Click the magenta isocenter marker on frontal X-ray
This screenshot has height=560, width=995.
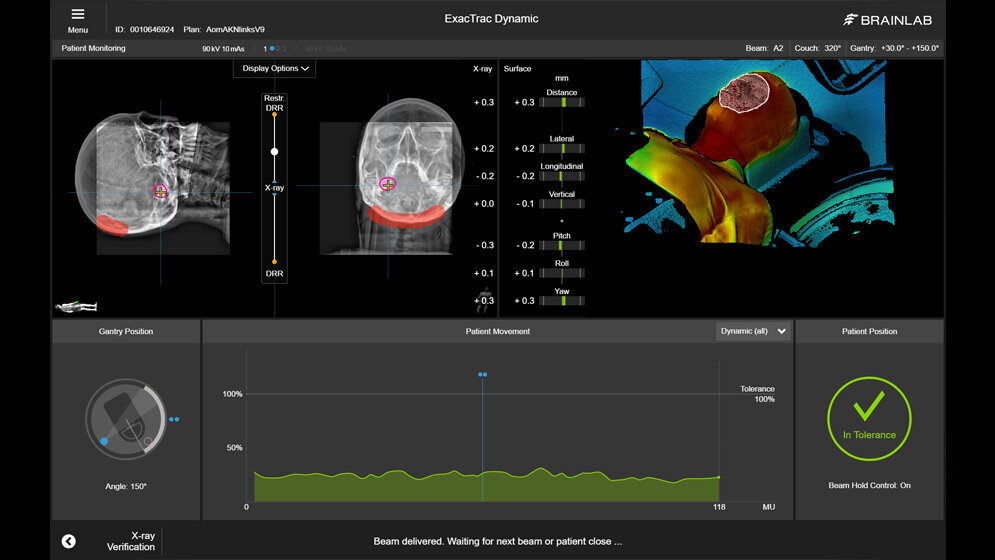pyautogui.click(x=388, y=184)
